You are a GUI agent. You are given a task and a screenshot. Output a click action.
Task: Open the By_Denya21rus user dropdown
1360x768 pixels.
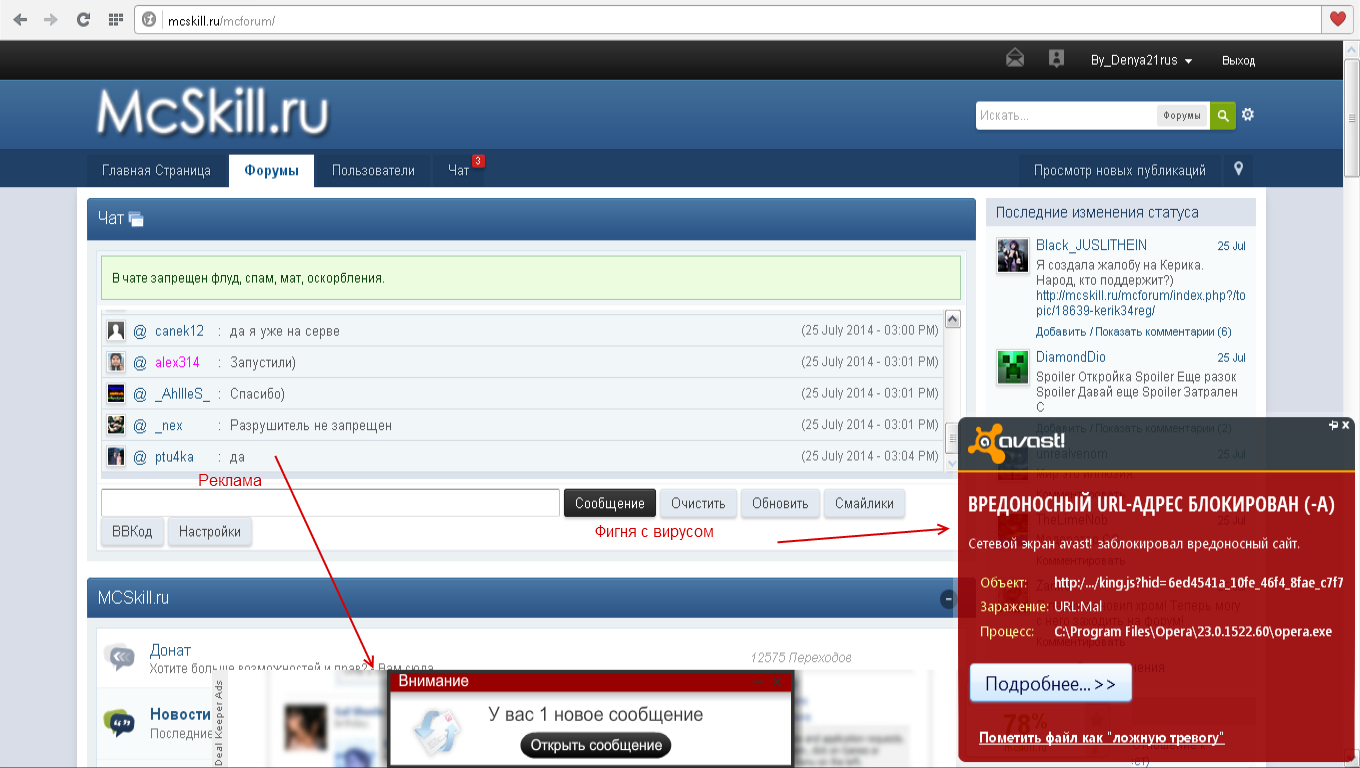point(1142,60)
